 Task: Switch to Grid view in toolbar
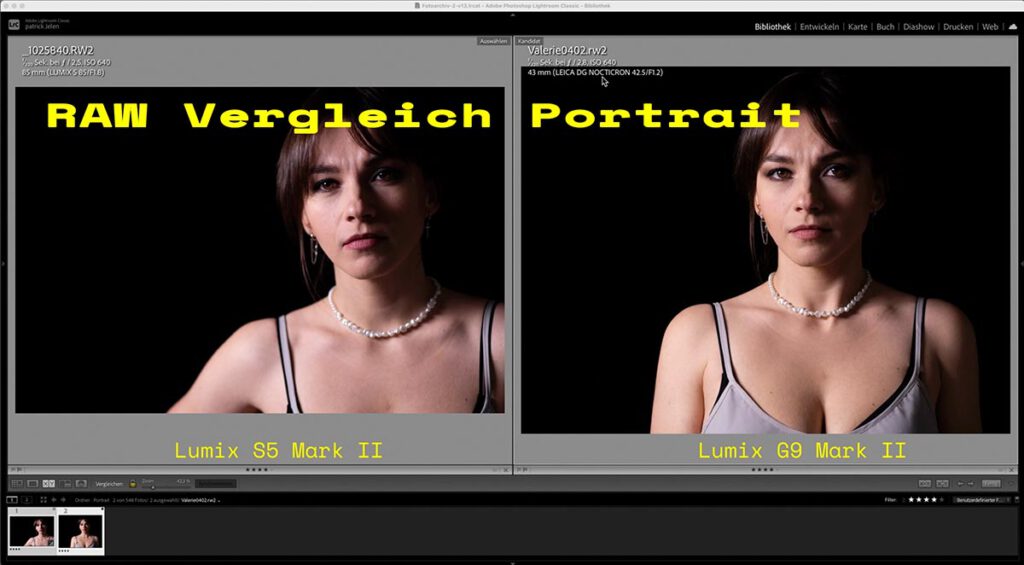pos(16,484)
